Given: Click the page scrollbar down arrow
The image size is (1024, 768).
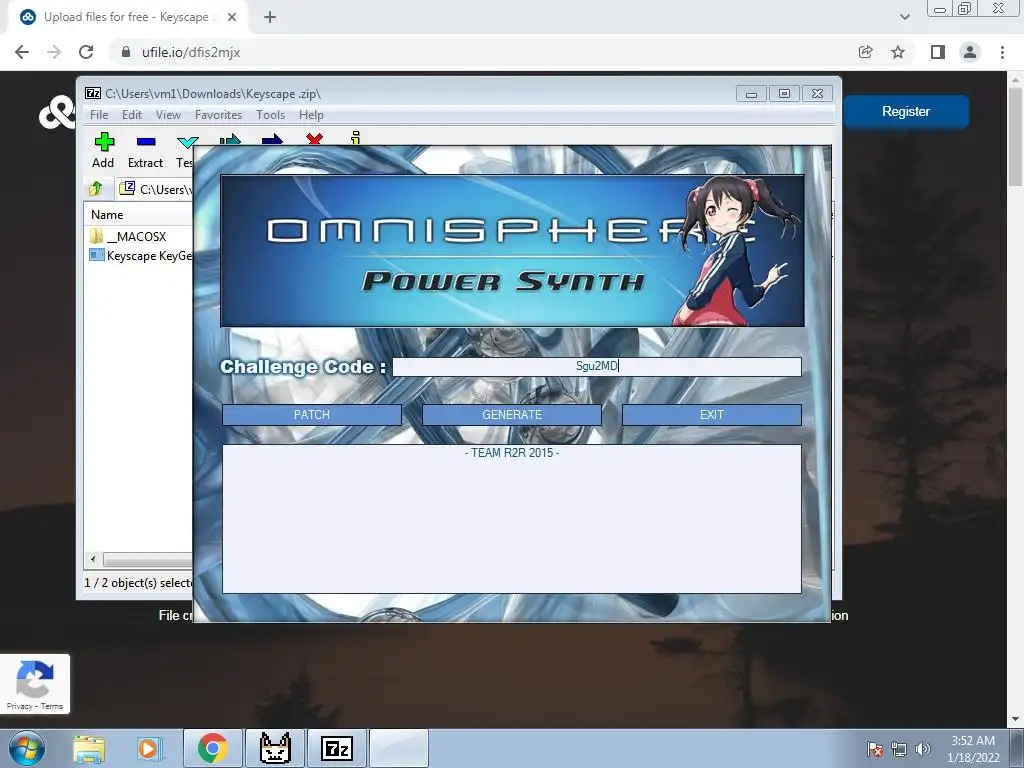Looking at the screenshot, I should tap(1016, 719).
